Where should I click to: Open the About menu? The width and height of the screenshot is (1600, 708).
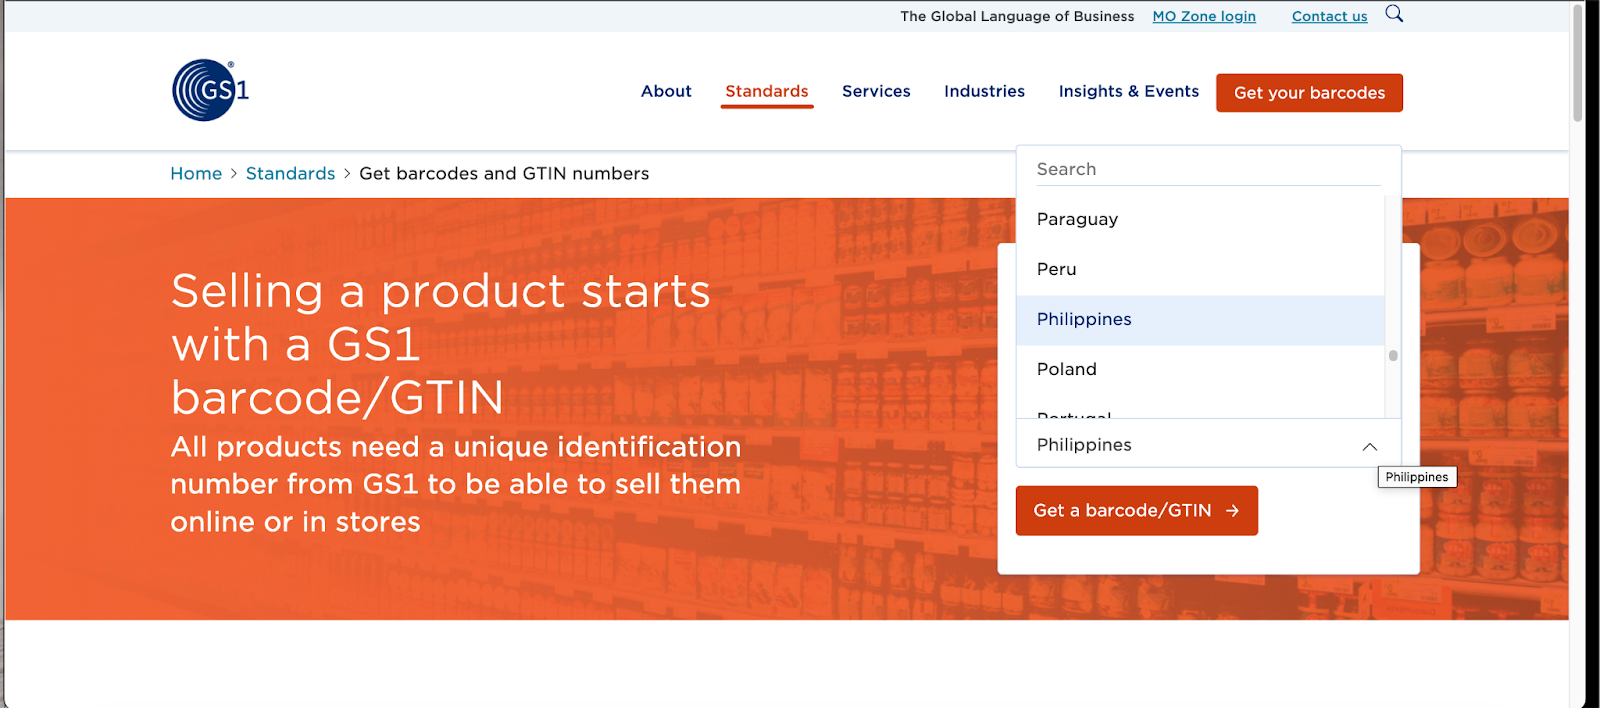coord(666,91)
